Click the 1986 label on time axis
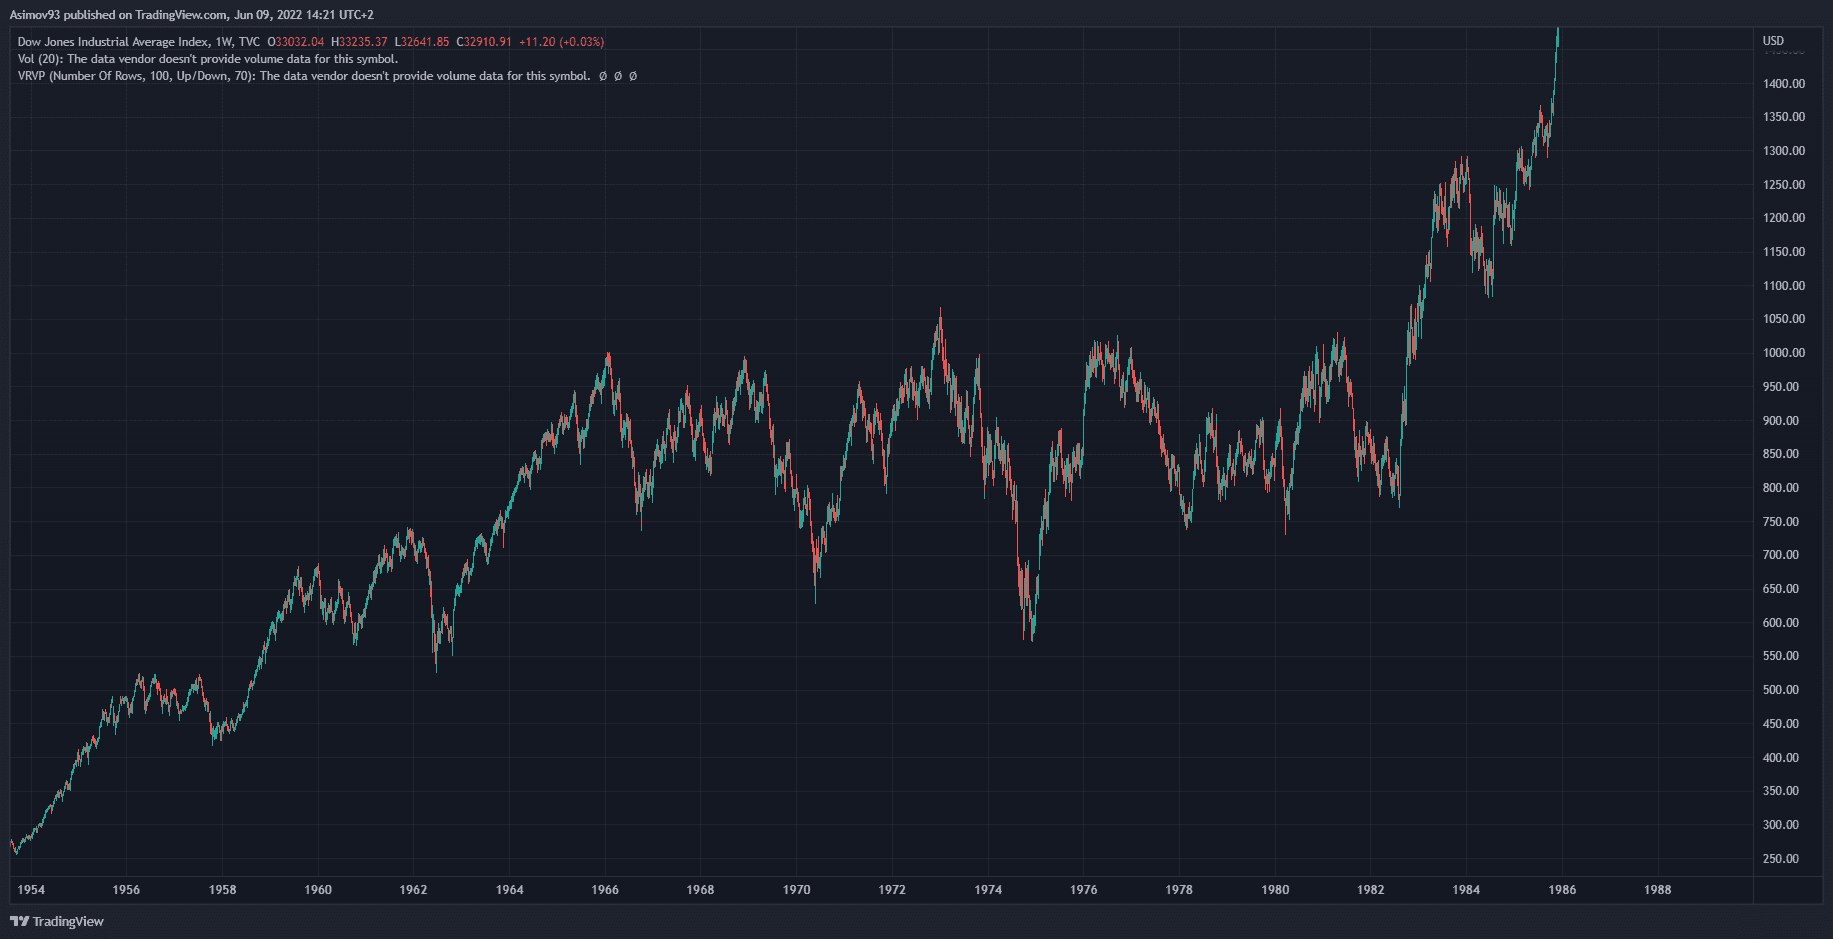The width and height of the screenshot is (1833, 939). coord(1562,889)
